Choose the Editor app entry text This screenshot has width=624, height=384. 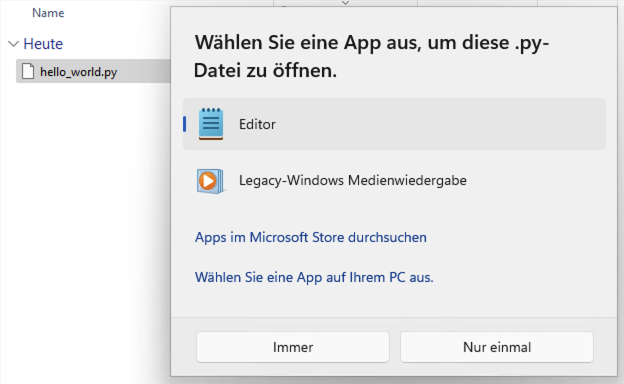pos(257,125)
